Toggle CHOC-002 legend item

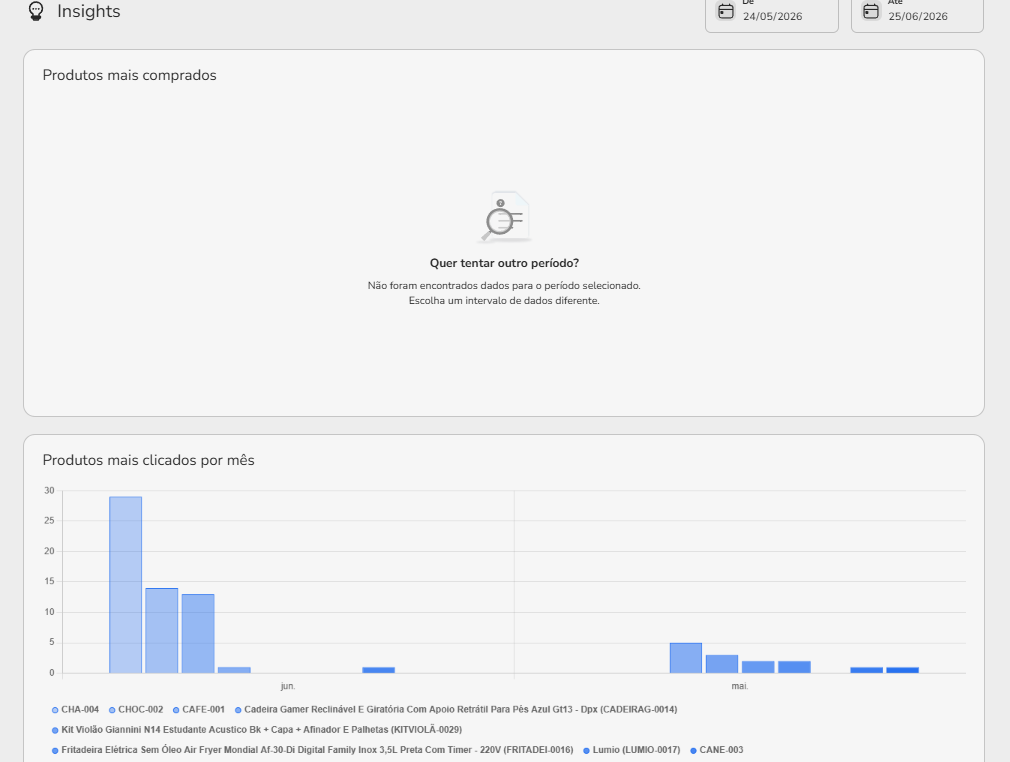coord(136,710)
